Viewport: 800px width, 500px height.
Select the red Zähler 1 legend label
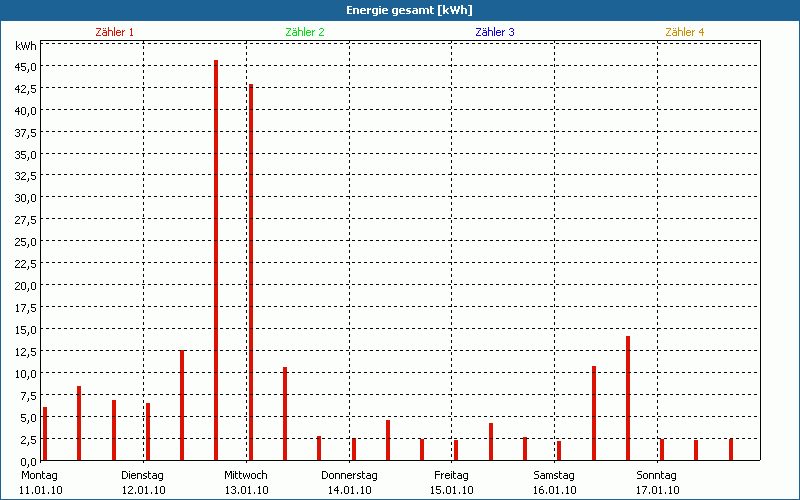(x=114, y=32)
